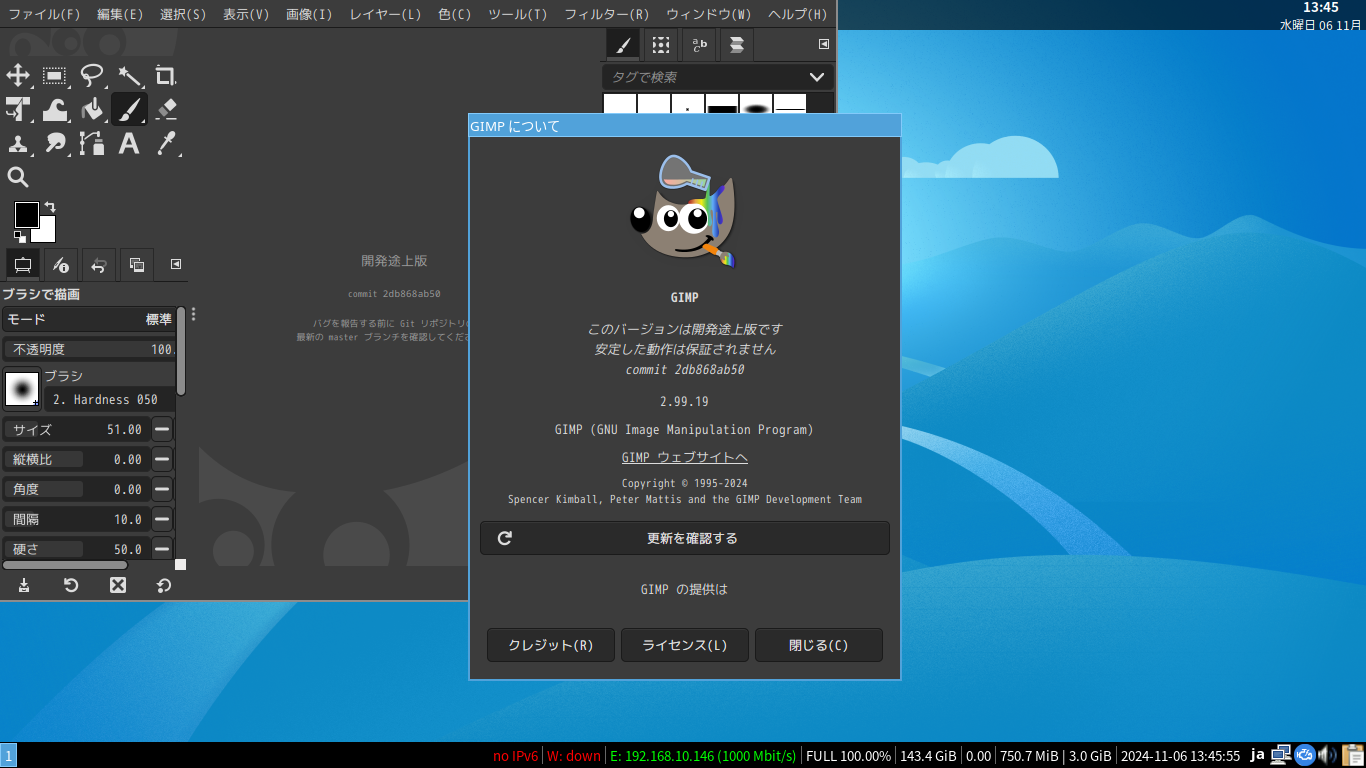This screenshot has width=1366, height=768.
Task: Restore tool preset using the restore icon
Action: 71,585
